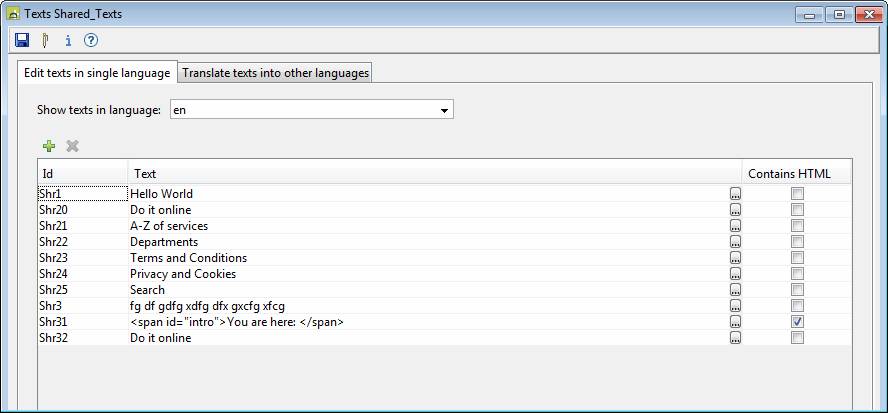Select the Terms and Conditions text cell
The height and width of the screenshot is (413, 888).
click(188, 258)
